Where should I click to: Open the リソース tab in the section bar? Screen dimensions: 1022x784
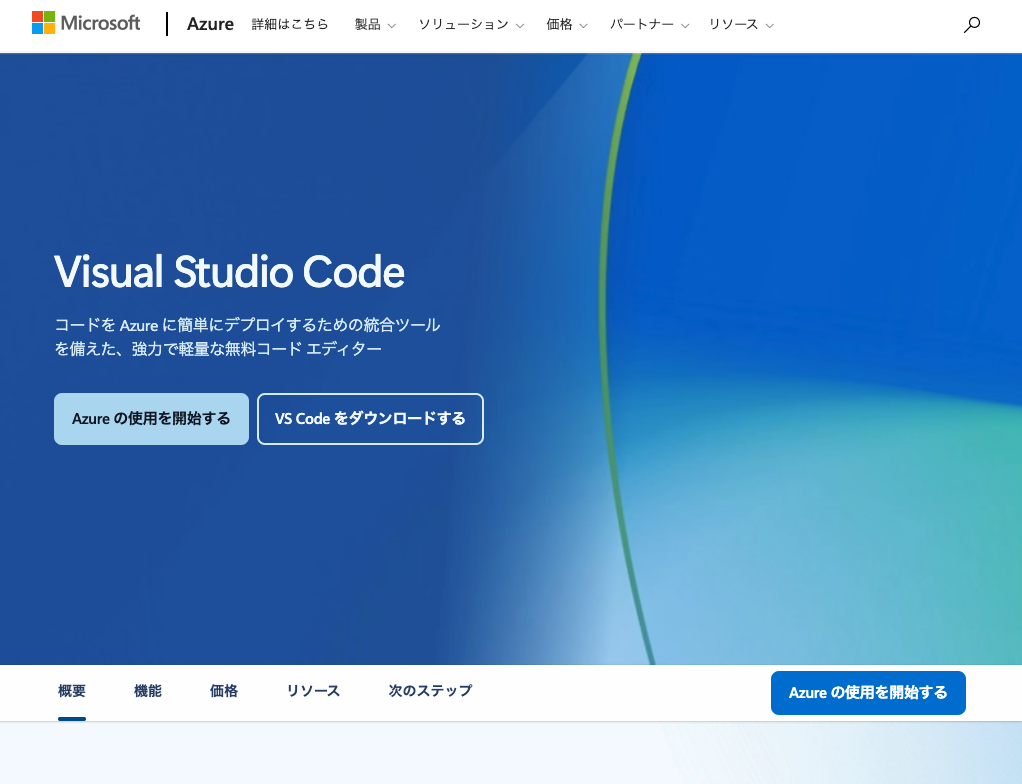click(313, 691)
